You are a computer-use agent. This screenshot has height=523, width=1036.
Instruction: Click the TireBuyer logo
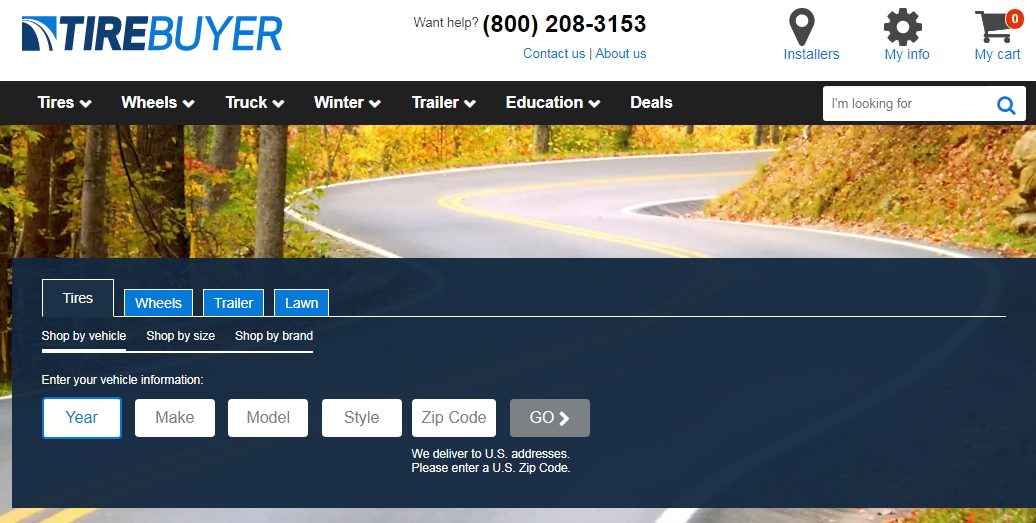tap(152, 34)
